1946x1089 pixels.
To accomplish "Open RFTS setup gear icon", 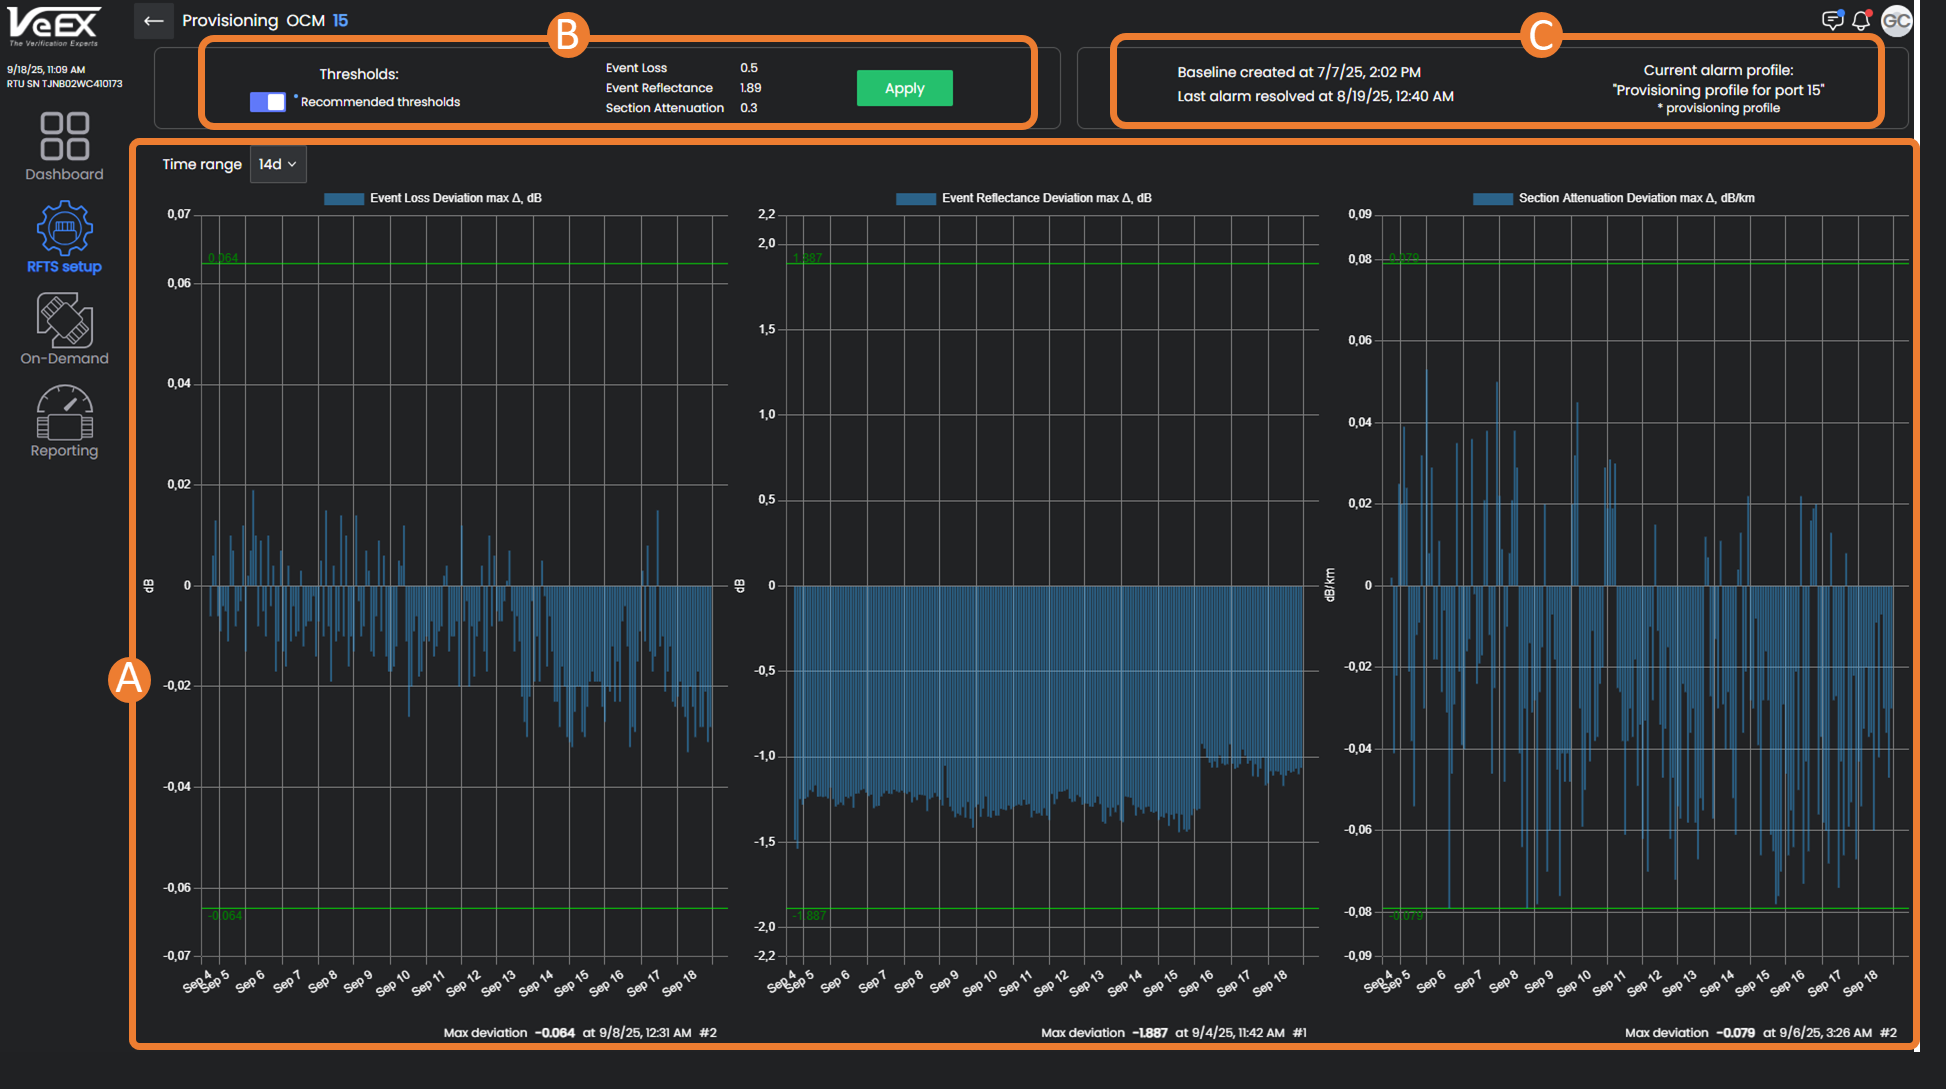I will [x=64, y=227].
